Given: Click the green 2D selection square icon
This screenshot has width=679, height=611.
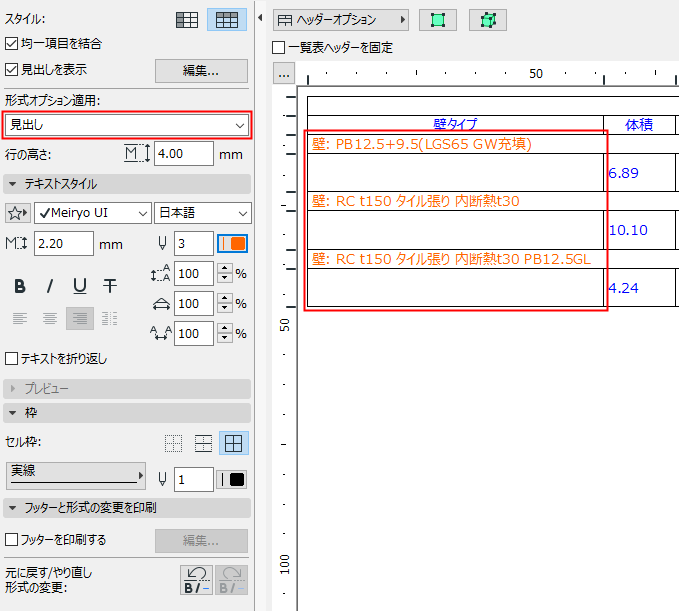Looking at the screenshot, I should [x=438, y=20].
